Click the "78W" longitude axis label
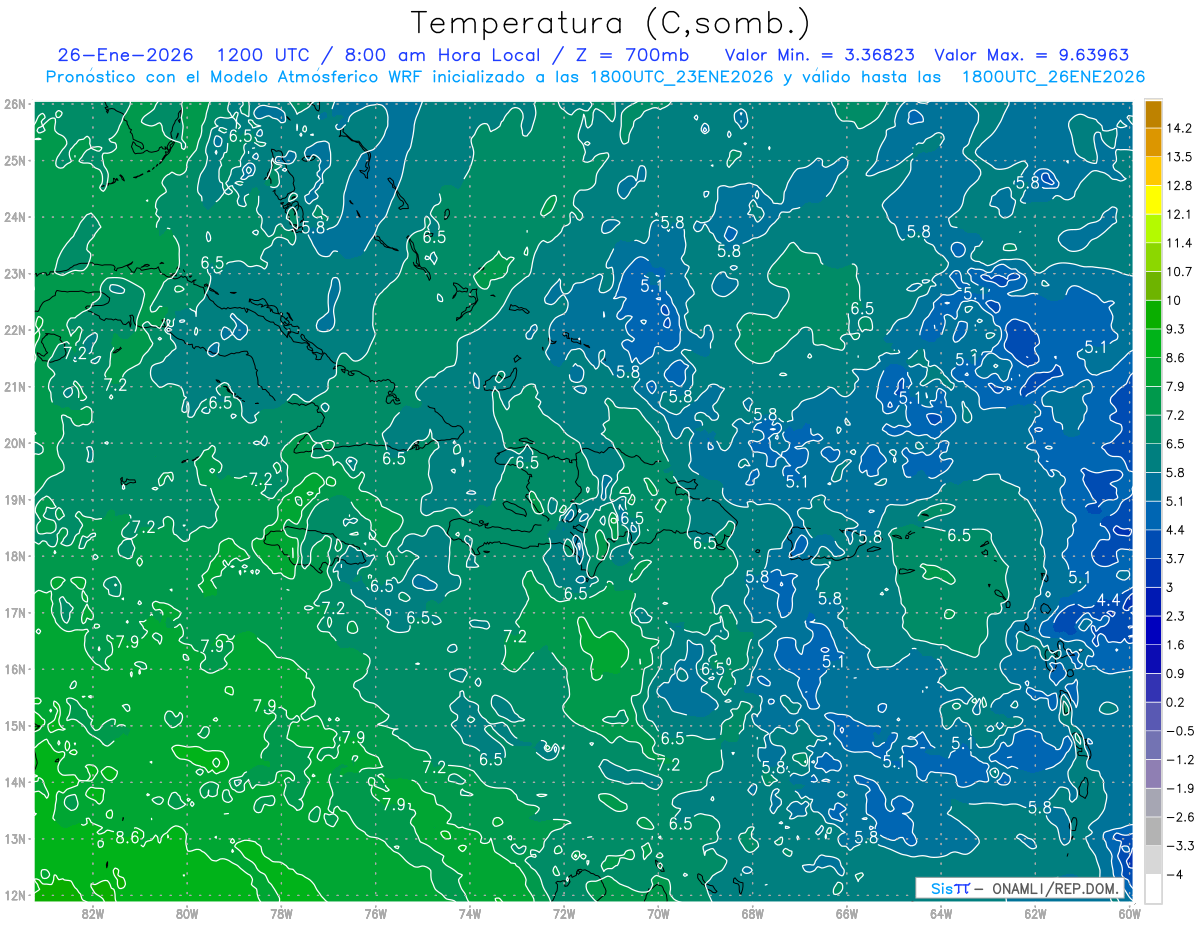This screenshot has width=1200, height=927. pos(281,912)
